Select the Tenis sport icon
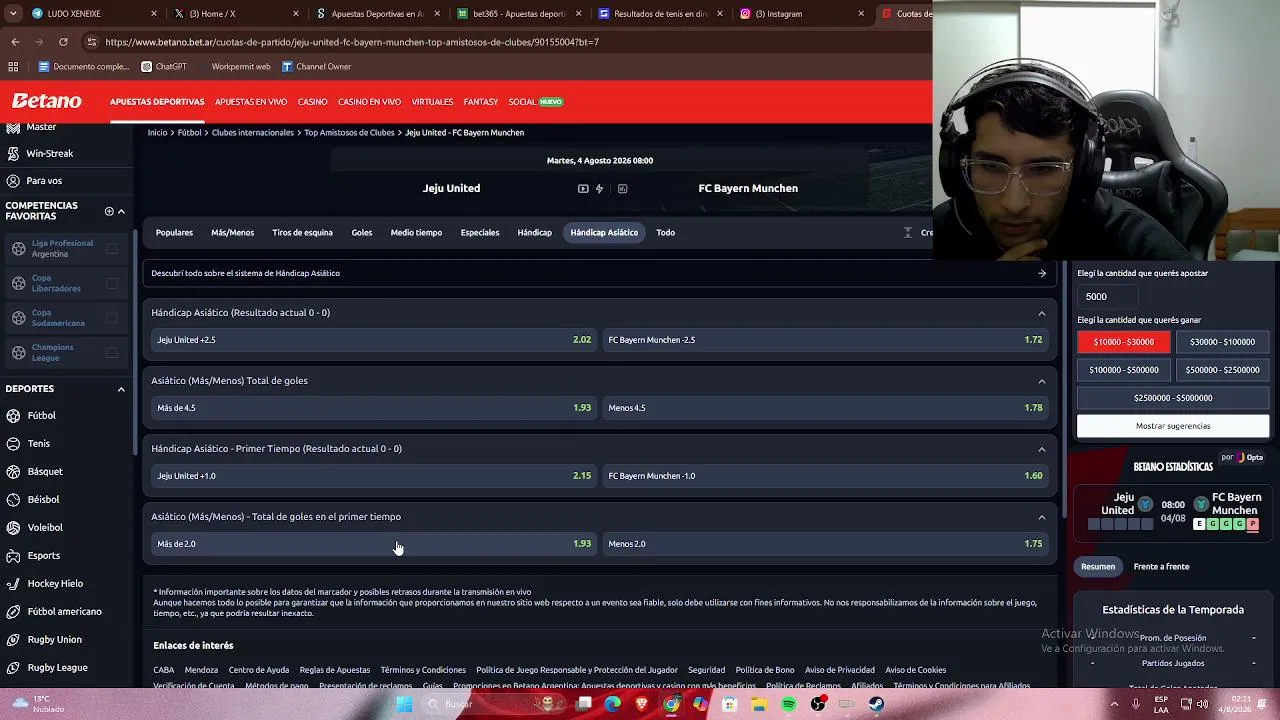The image size is (1280, 720). coord(13,443)
